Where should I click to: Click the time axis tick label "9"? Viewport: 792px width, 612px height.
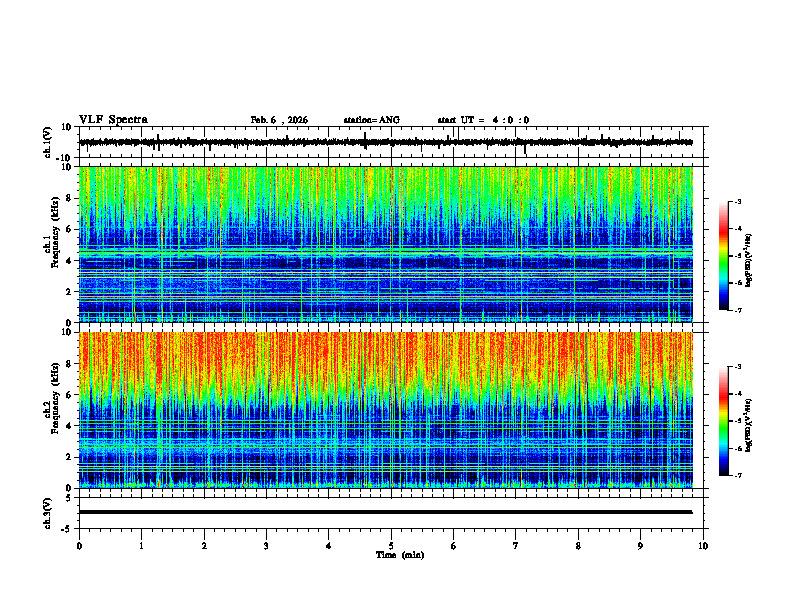point(640,546)
